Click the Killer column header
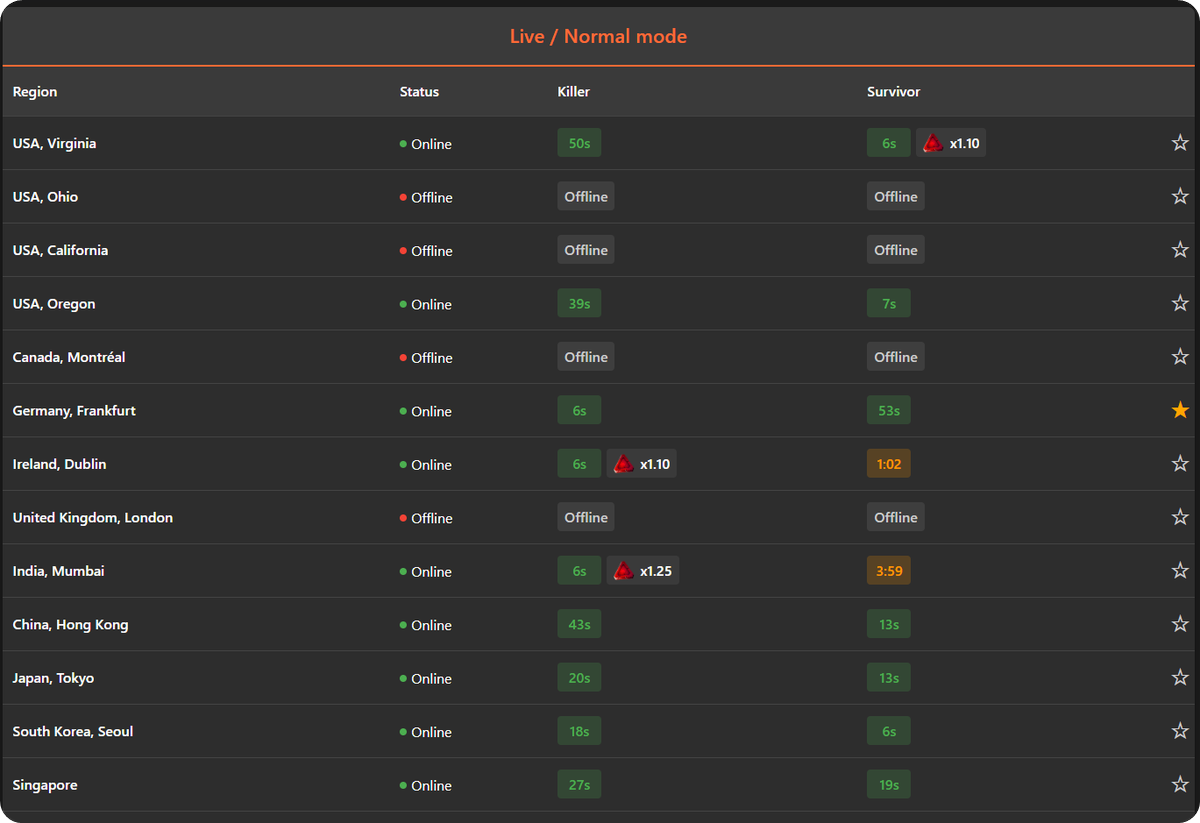The height and width of the screenshot is (823, 1200). tap(574, 92)
